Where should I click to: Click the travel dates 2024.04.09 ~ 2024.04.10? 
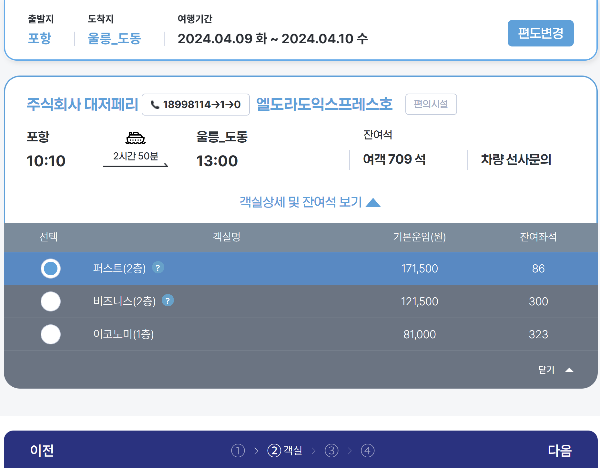[x=272, y=38]
